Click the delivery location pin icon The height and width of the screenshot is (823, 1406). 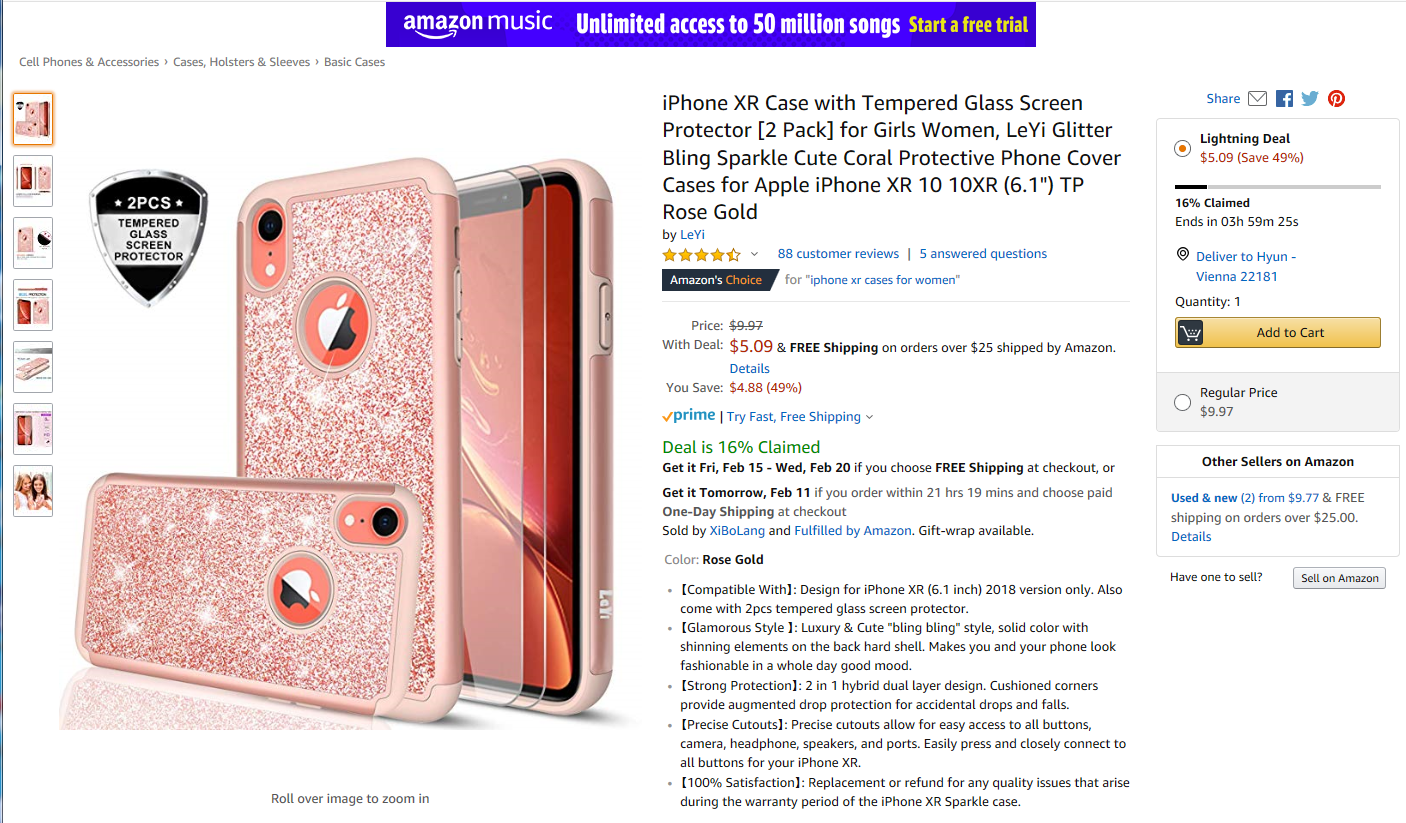click(1182, 256)
